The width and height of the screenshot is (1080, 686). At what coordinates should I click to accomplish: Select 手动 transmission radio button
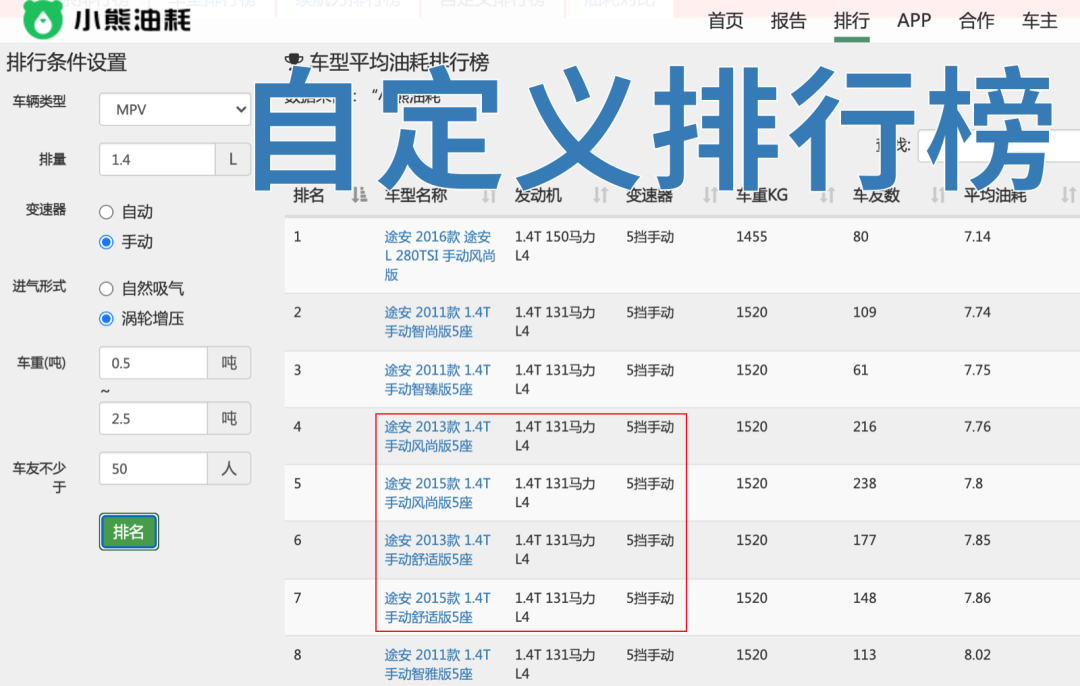click(x=106, y=242)
